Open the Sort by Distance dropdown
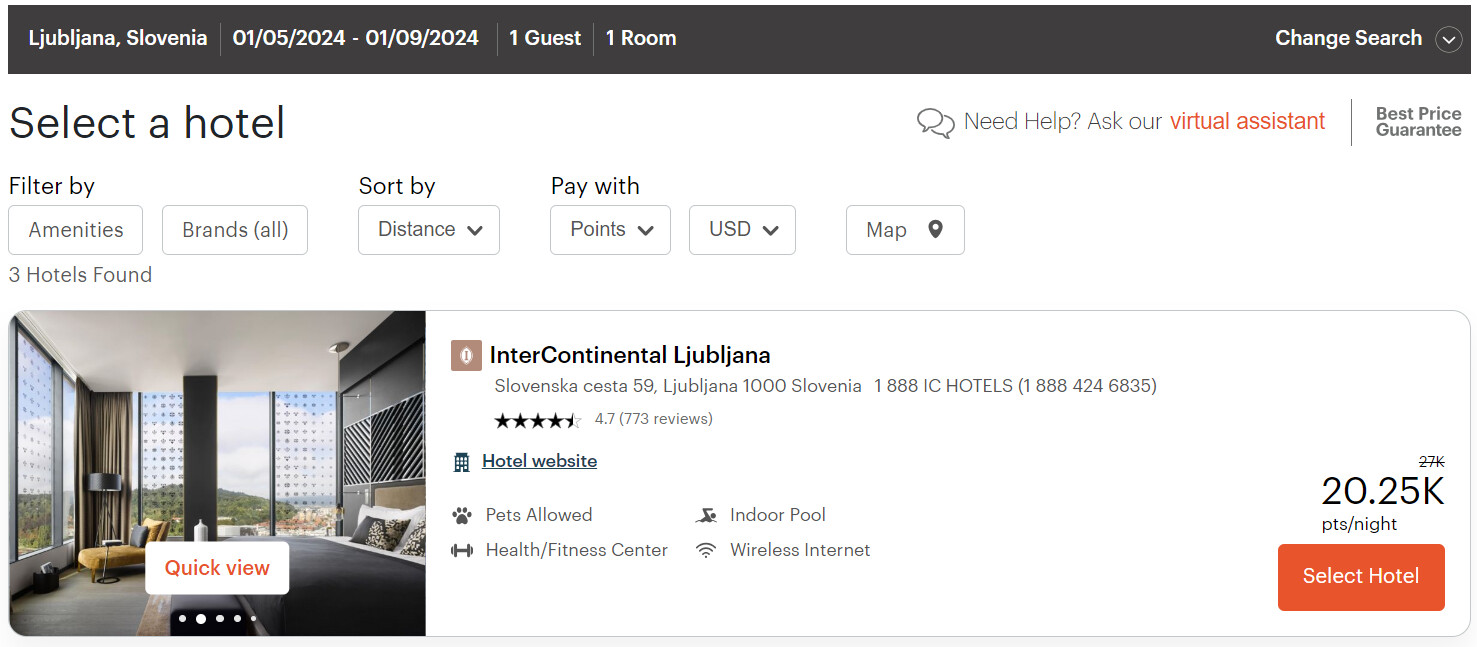Viewport: 1477px width, 647px height. pos(429,230)
